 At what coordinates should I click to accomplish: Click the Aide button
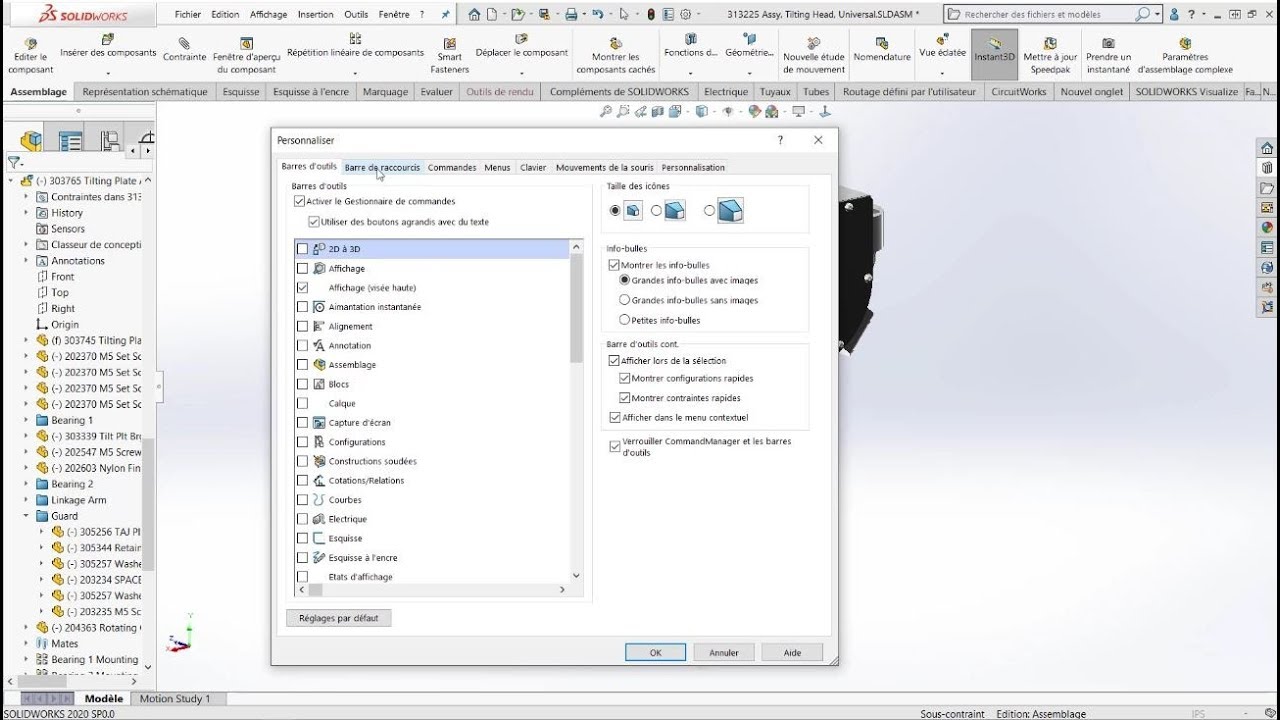pyautogui.click(x=792, y=652)
